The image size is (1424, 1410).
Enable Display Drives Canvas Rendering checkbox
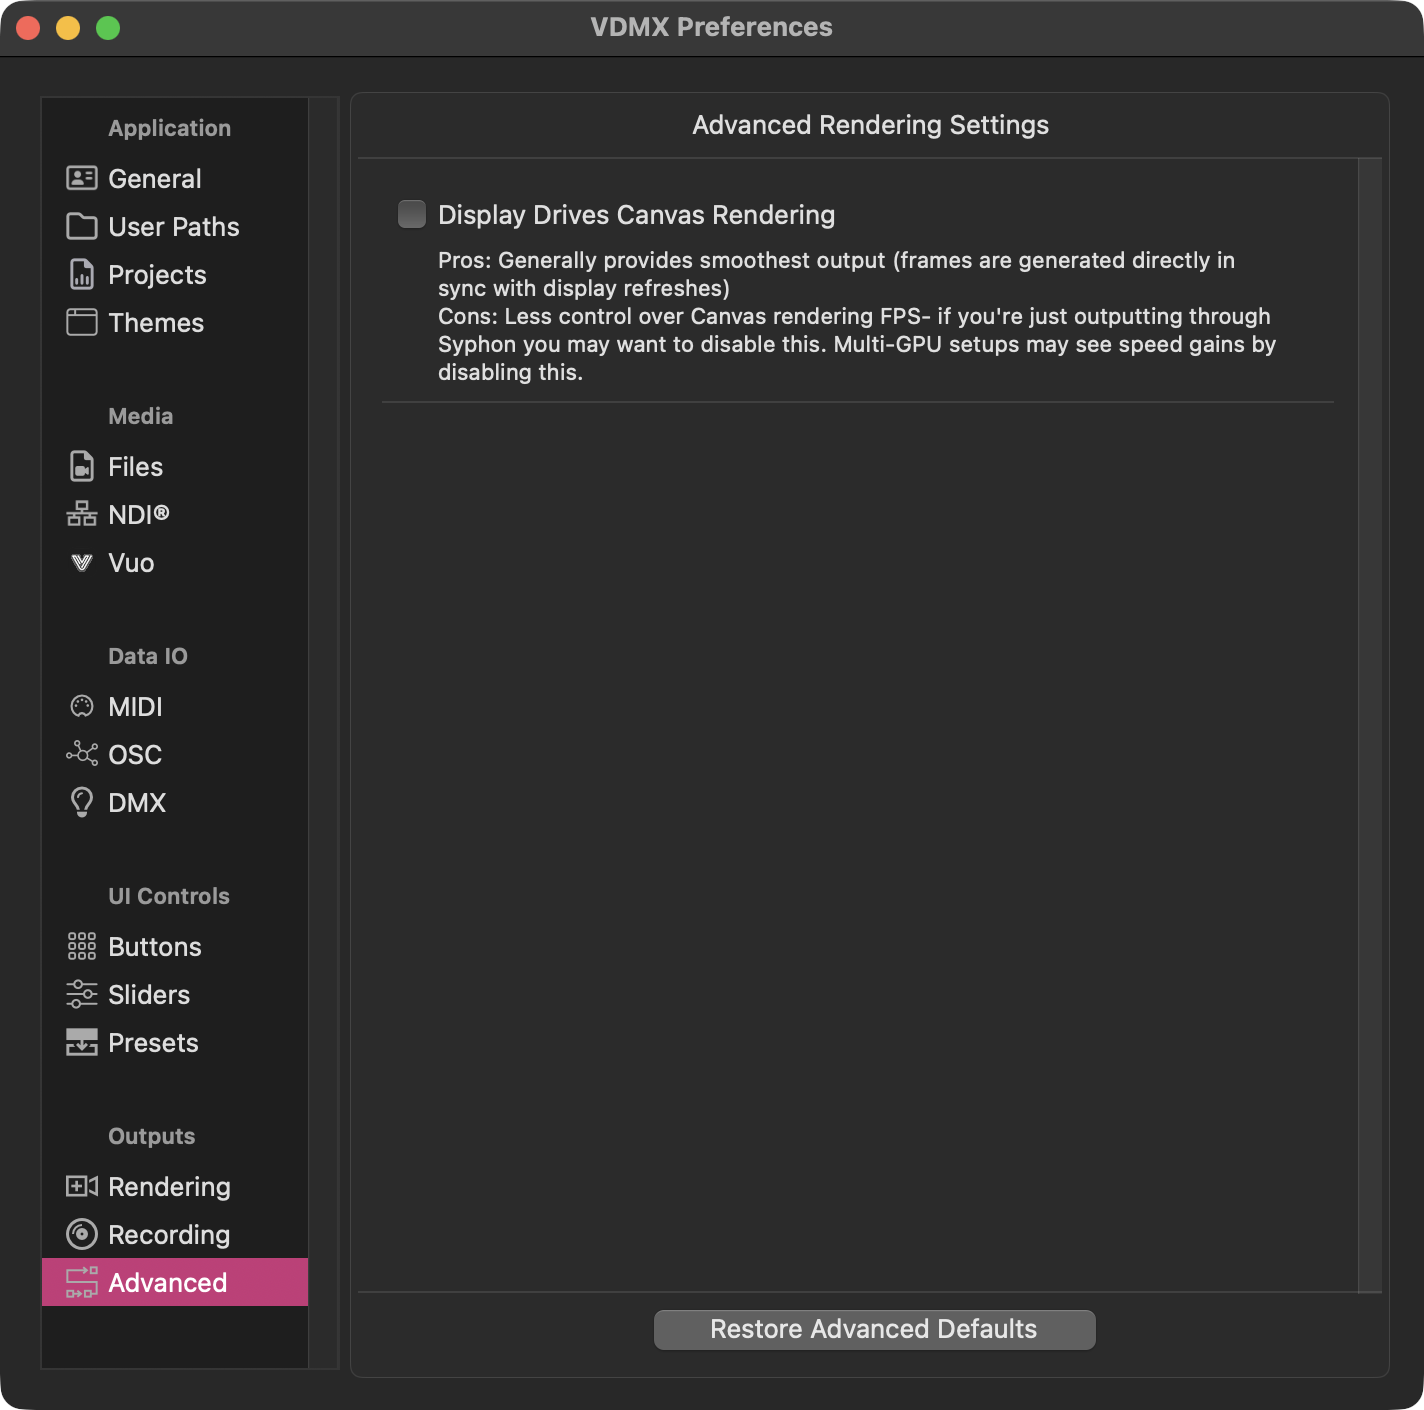click(411, 214)
